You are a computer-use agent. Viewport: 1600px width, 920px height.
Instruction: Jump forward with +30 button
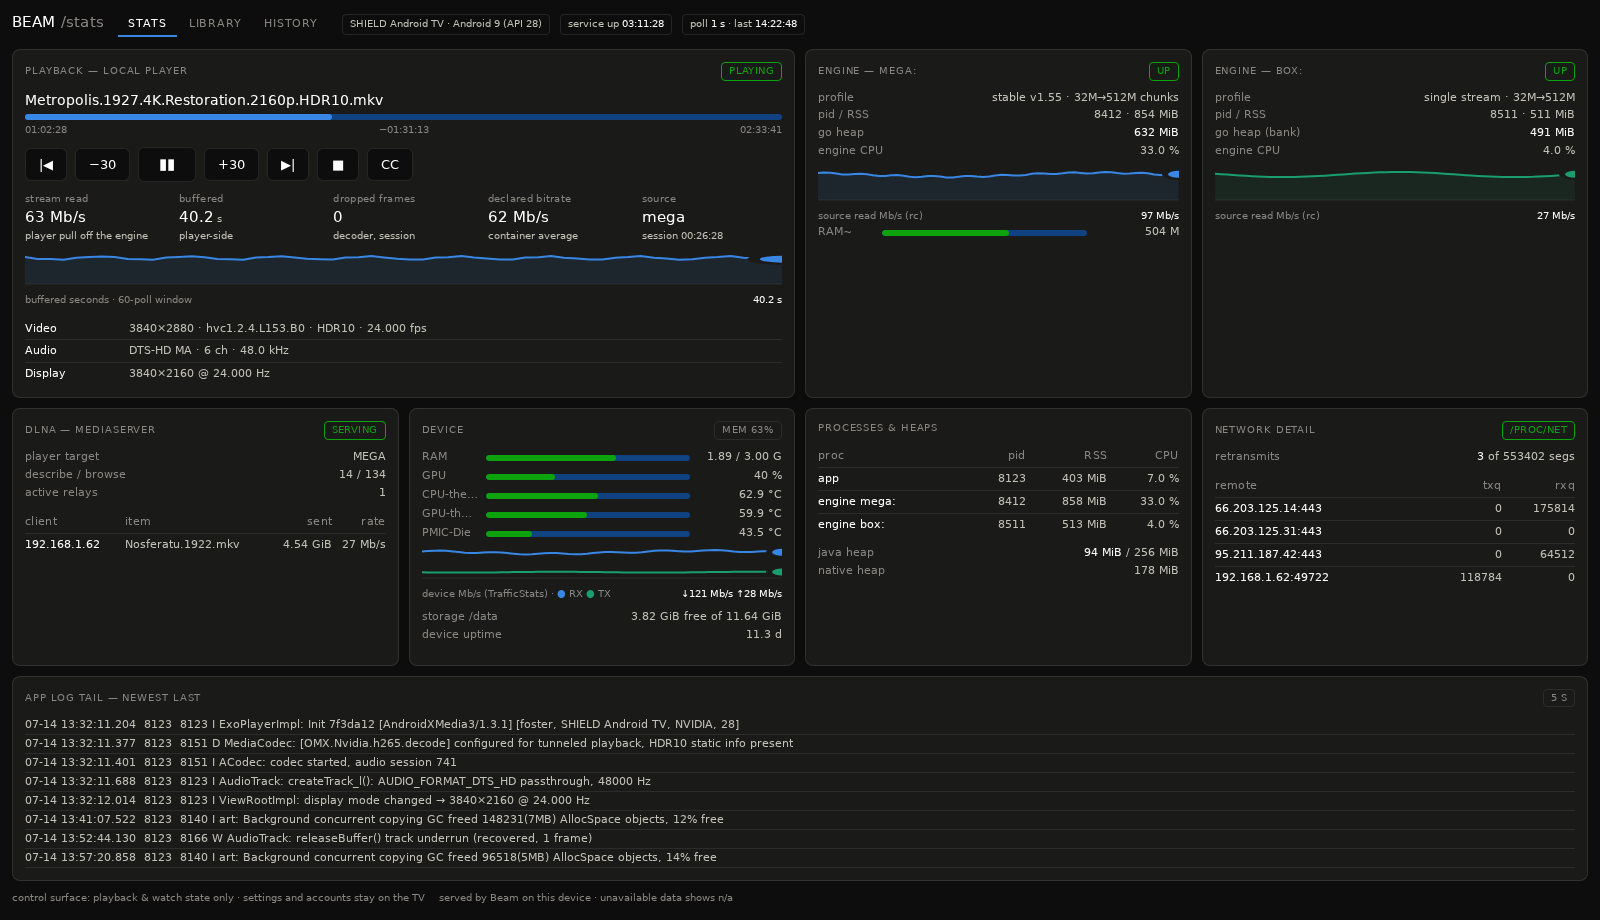click(231, 165)
